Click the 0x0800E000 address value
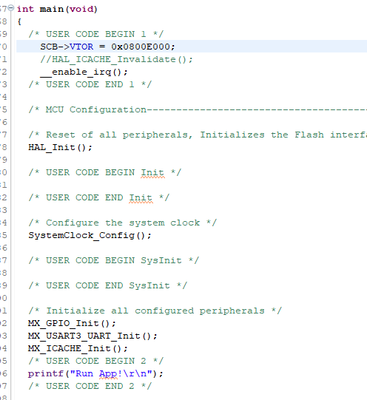 (141, 47)
